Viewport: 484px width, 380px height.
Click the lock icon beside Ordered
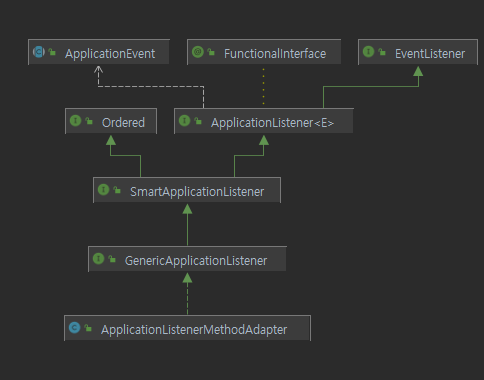89,121
